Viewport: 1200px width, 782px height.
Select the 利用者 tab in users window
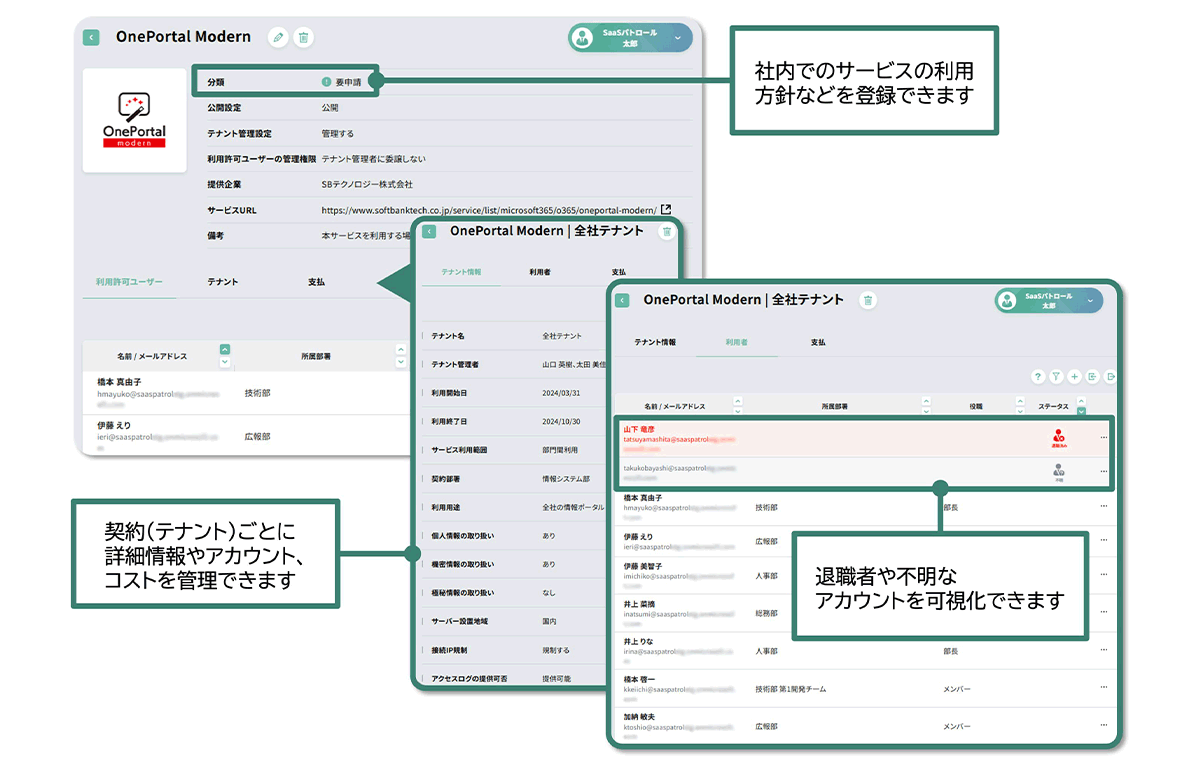tap(737, 342)
